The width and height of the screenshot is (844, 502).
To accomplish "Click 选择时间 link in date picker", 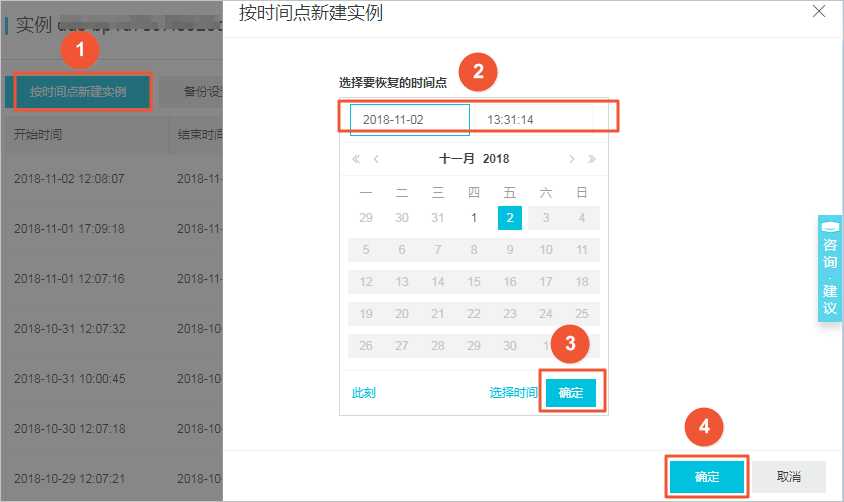I will tap(513, 393).
